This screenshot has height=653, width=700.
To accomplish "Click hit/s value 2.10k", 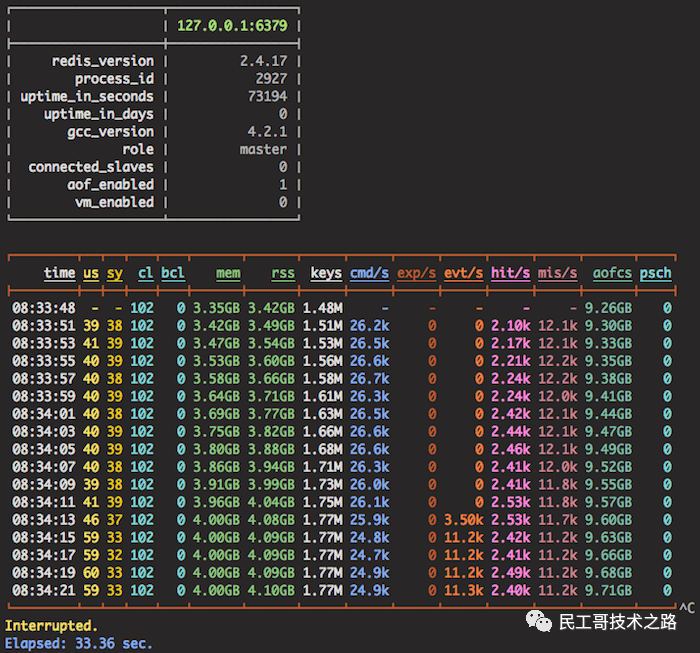I will point(511,326).
